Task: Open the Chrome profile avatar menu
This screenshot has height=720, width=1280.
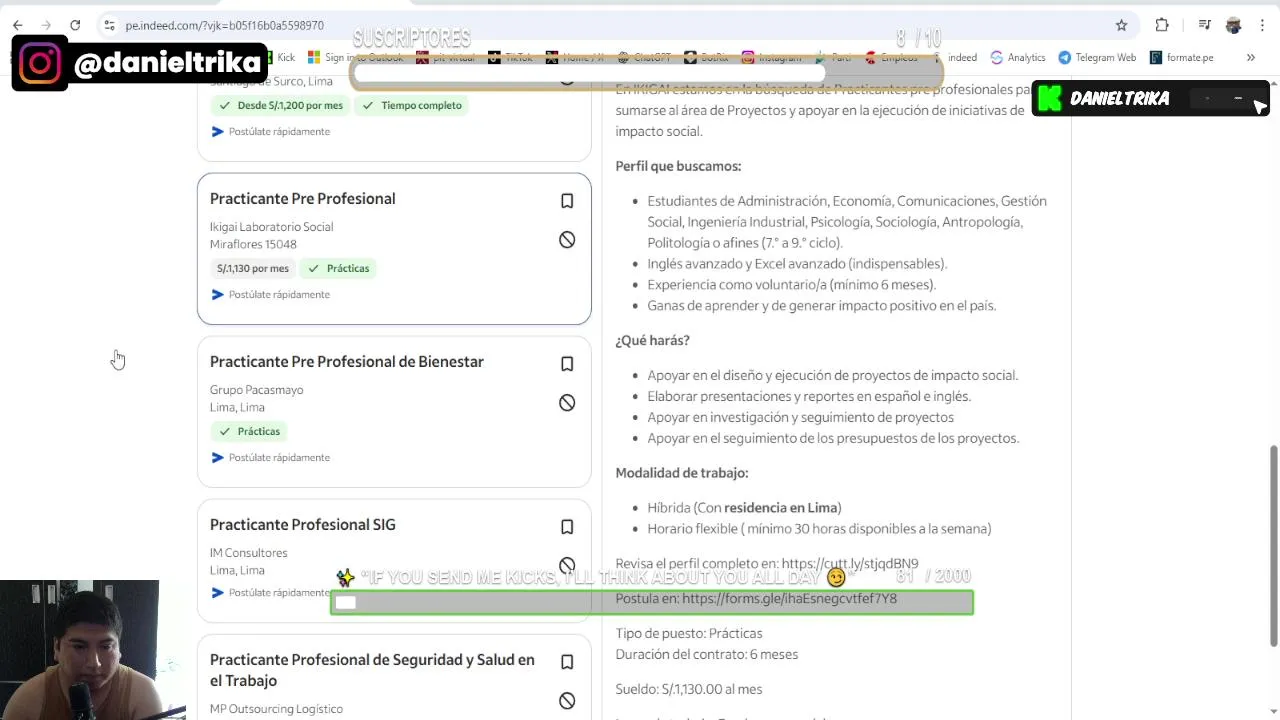Action: coord(1233,25)
